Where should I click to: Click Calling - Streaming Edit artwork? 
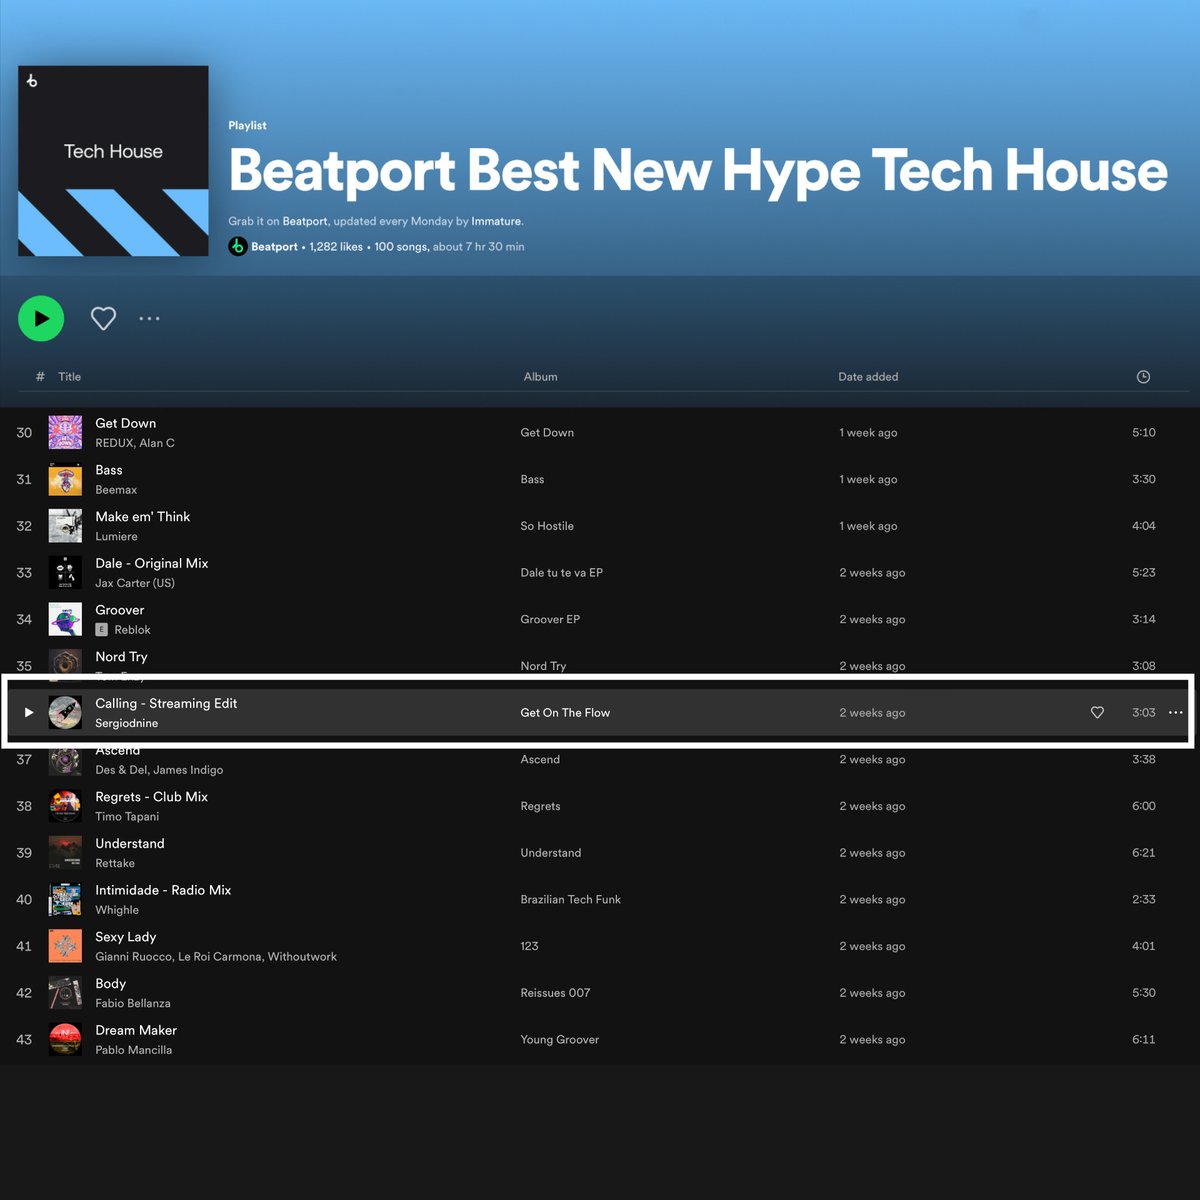(65, 713)
